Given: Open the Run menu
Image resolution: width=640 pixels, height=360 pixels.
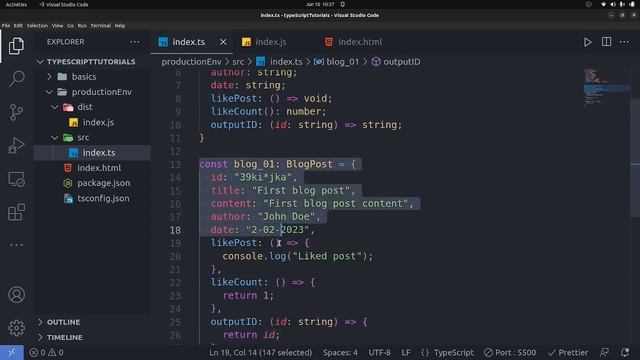Looking at the screenshot, I should click(x=82, y=25).
